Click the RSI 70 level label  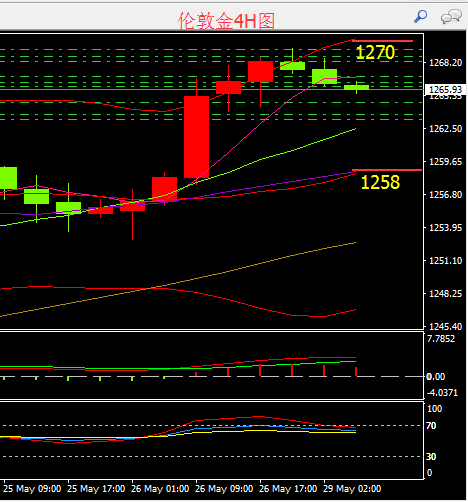(x=431, y=426)
